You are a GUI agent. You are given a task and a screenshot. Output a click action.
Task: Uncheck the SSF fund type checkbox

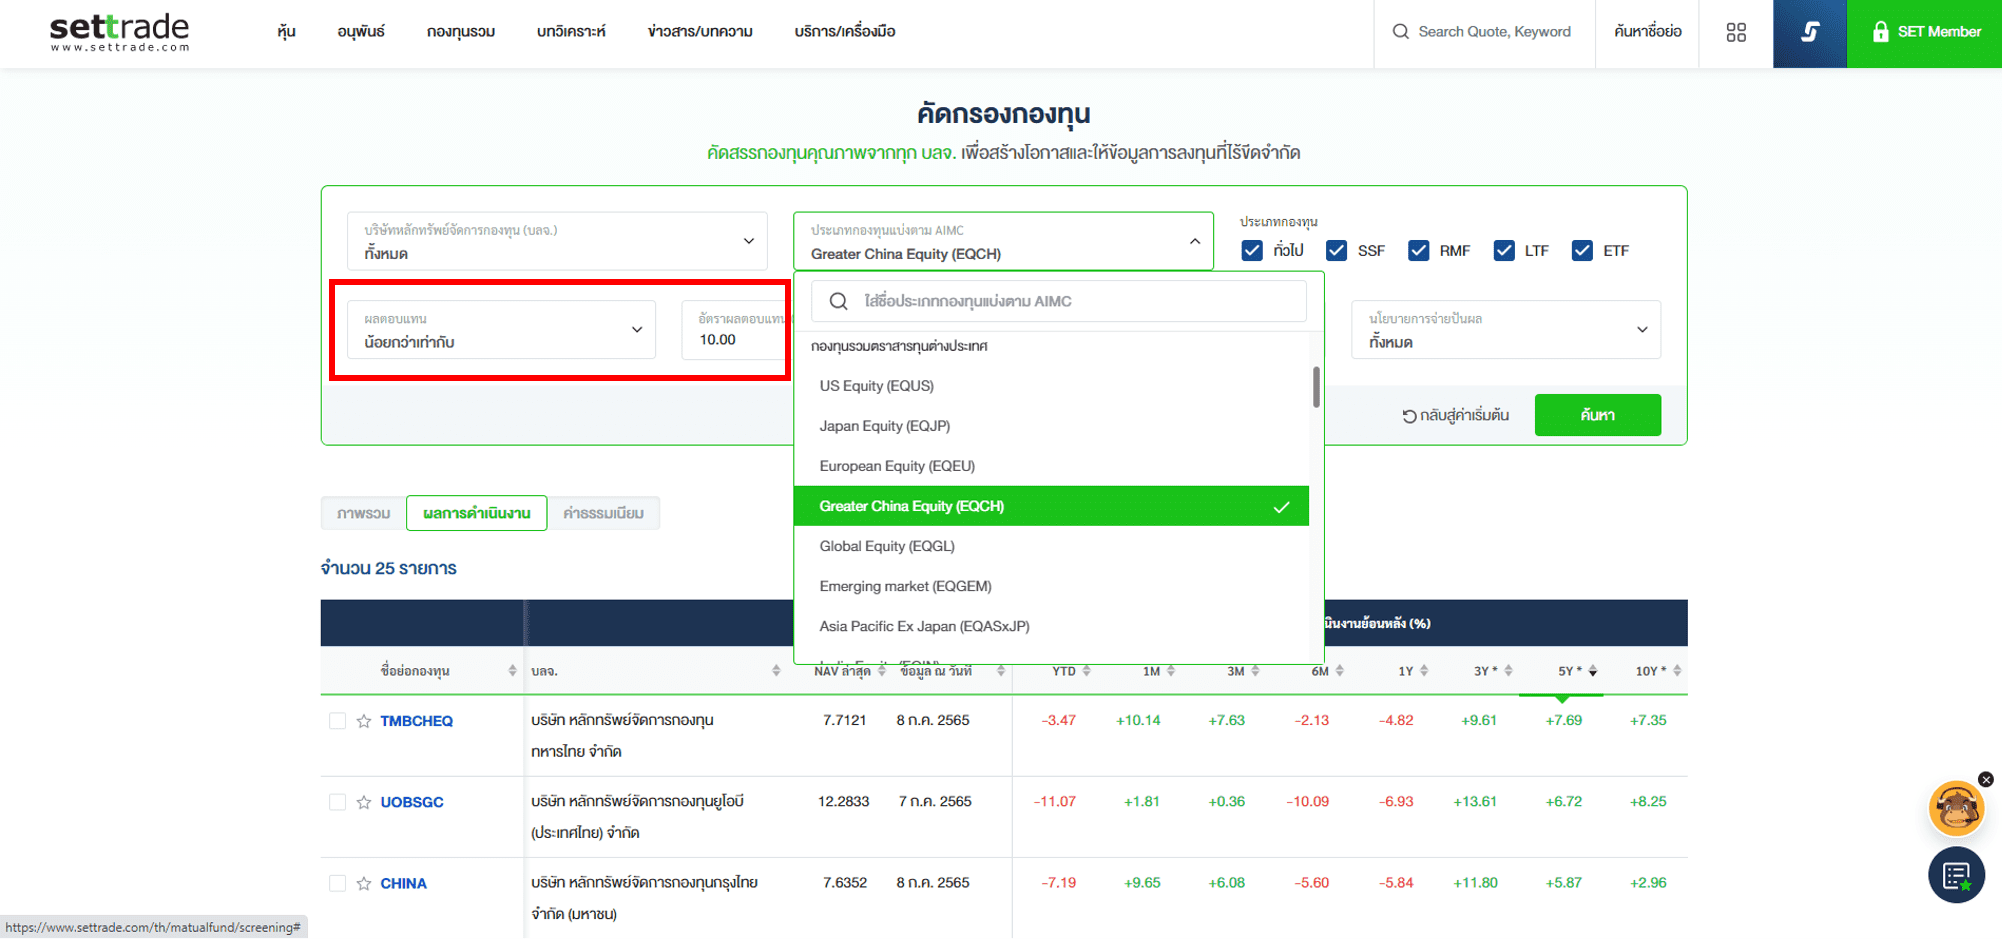1336,251
